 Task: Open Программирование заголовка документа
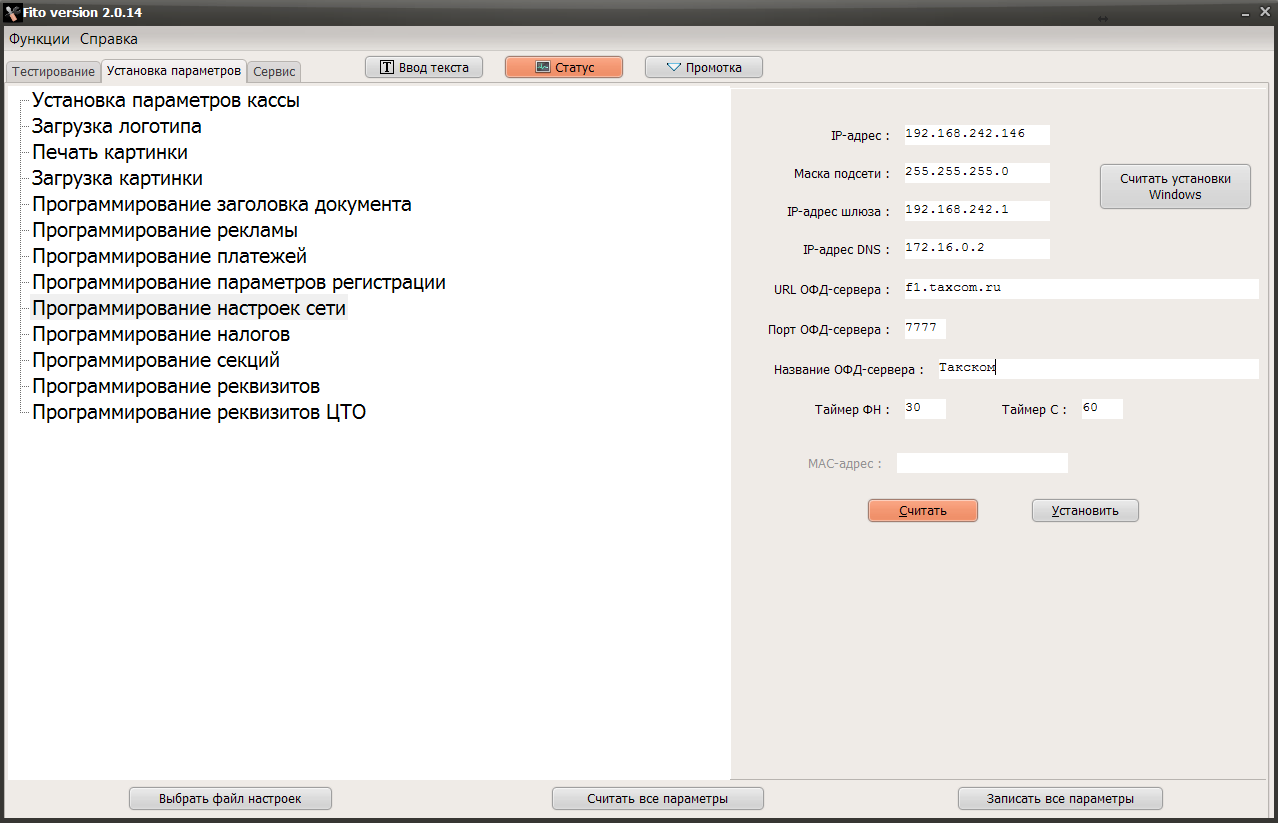222,204
